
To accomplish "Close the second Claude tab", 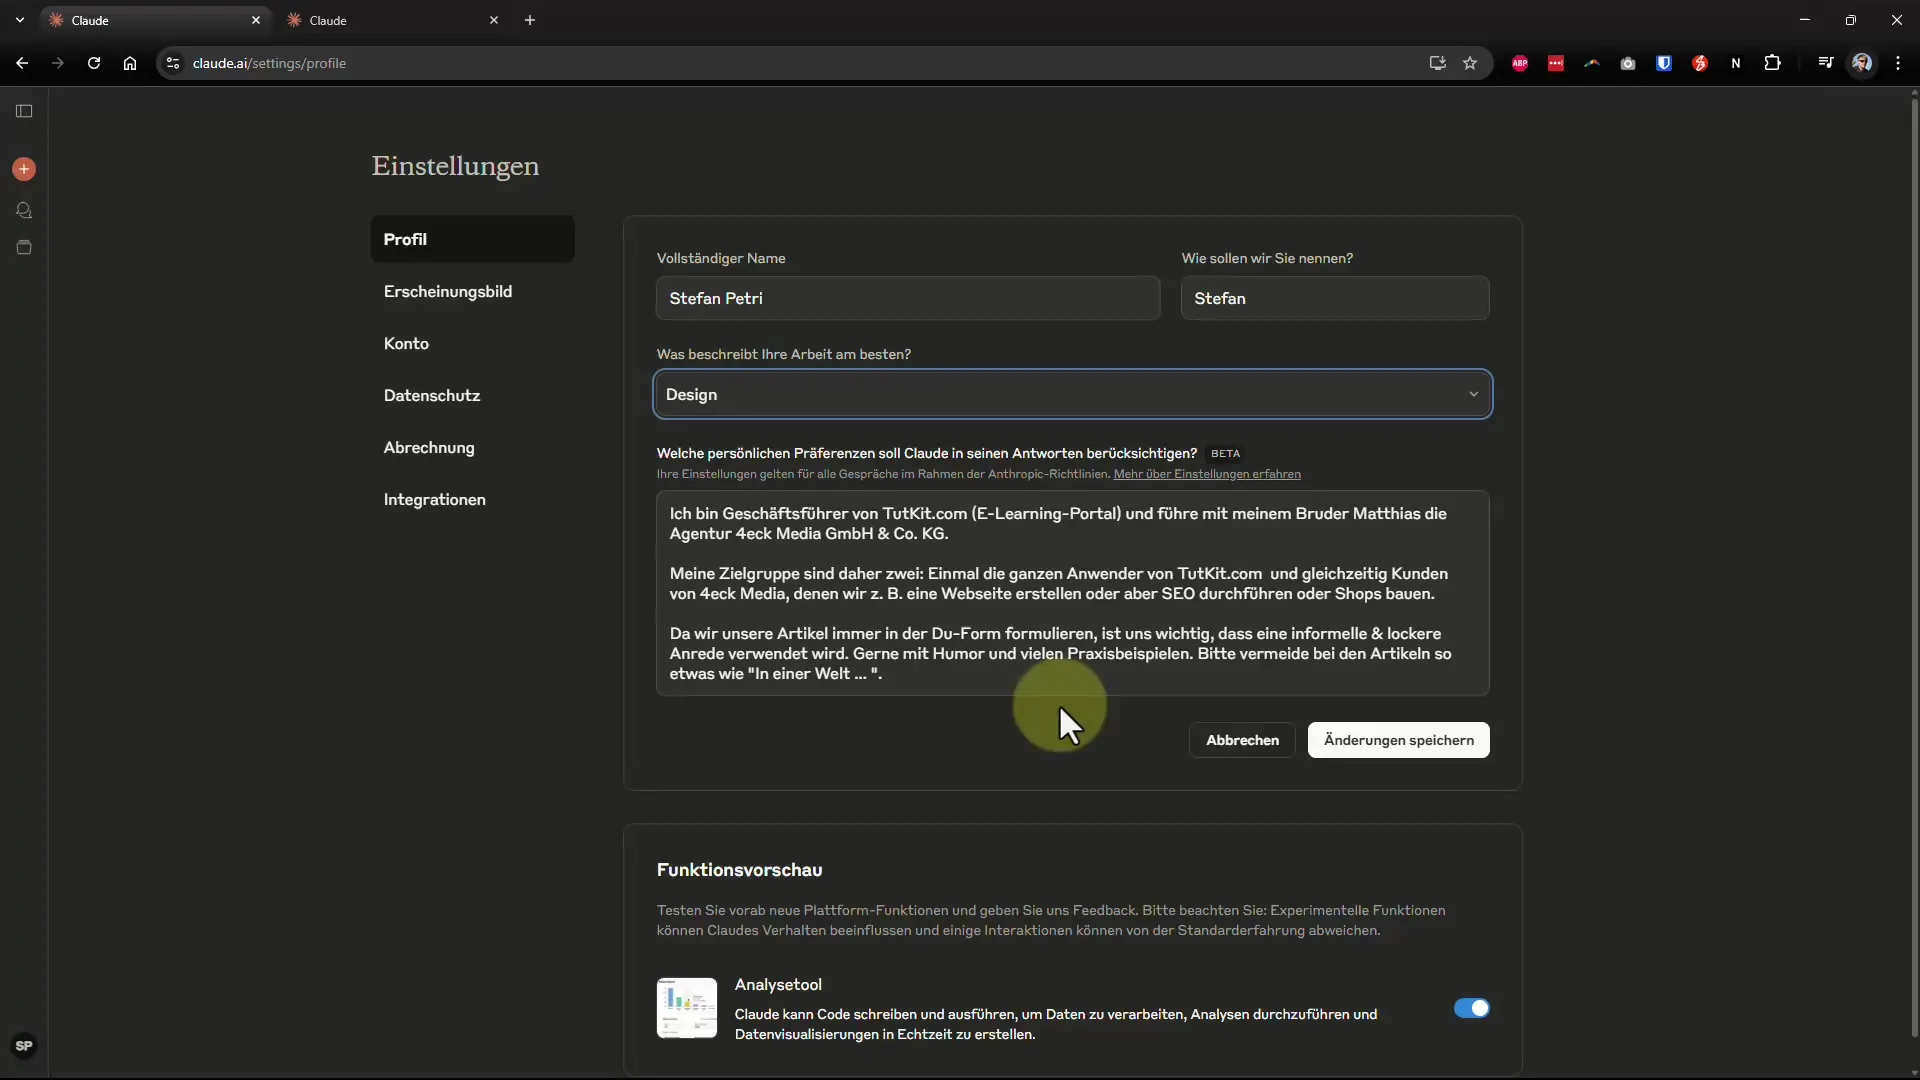I will [x=493, y=20].
